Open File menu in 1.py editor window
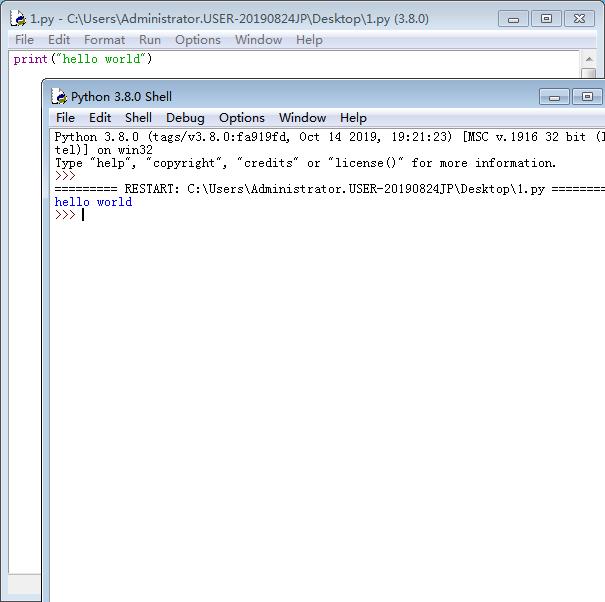The width and height of the screenshot is (605, 602). 24,40
